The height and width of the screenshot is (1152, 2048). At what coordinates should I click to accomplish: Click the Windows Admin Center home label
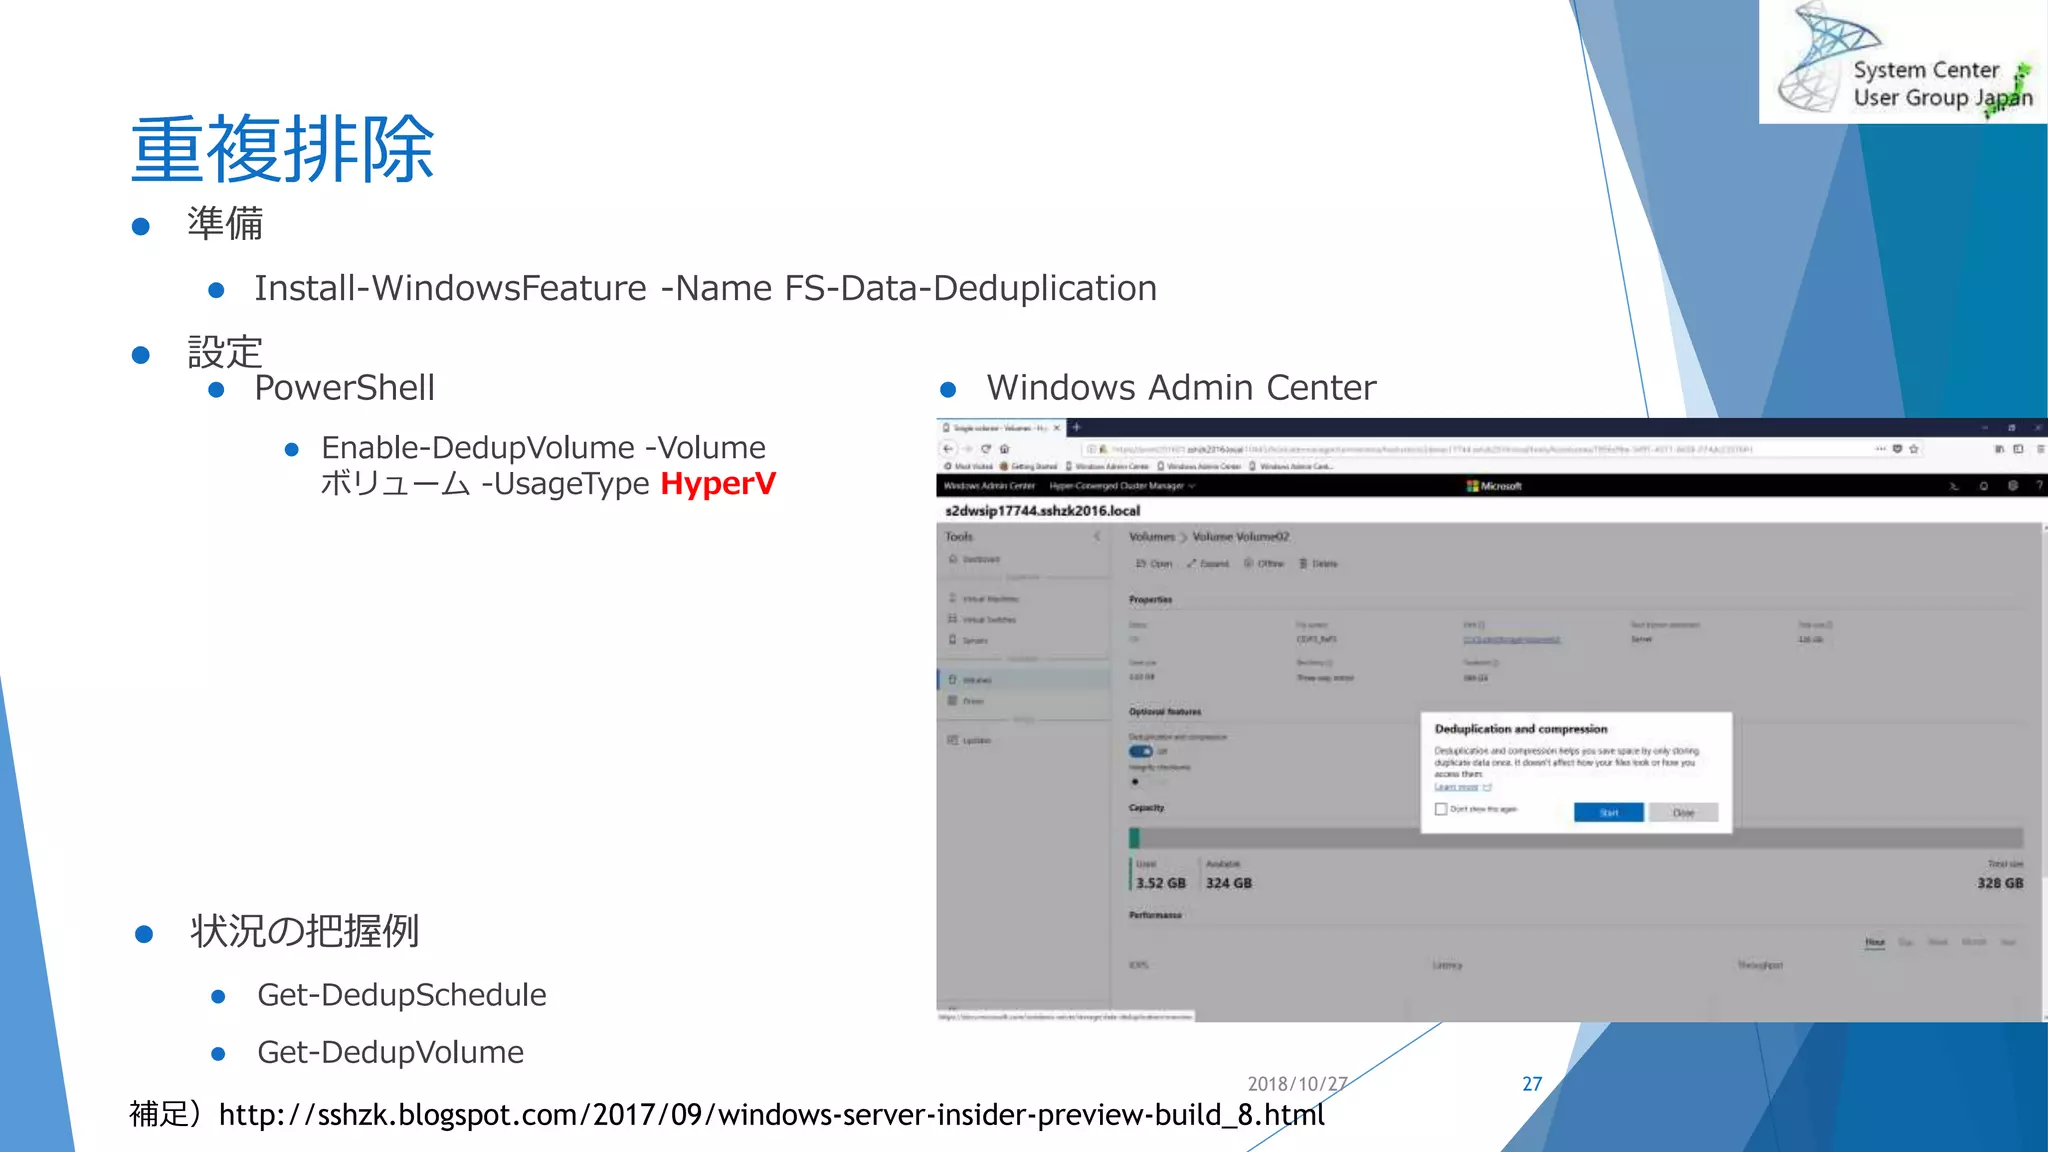coord(989,486)
